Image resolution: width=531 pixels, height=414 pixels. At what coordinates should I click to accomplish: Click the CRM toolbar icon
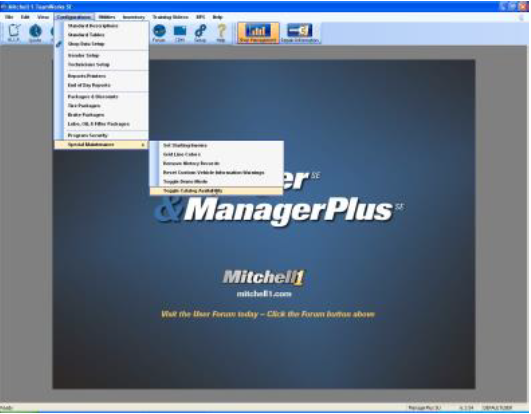point(180,33)
